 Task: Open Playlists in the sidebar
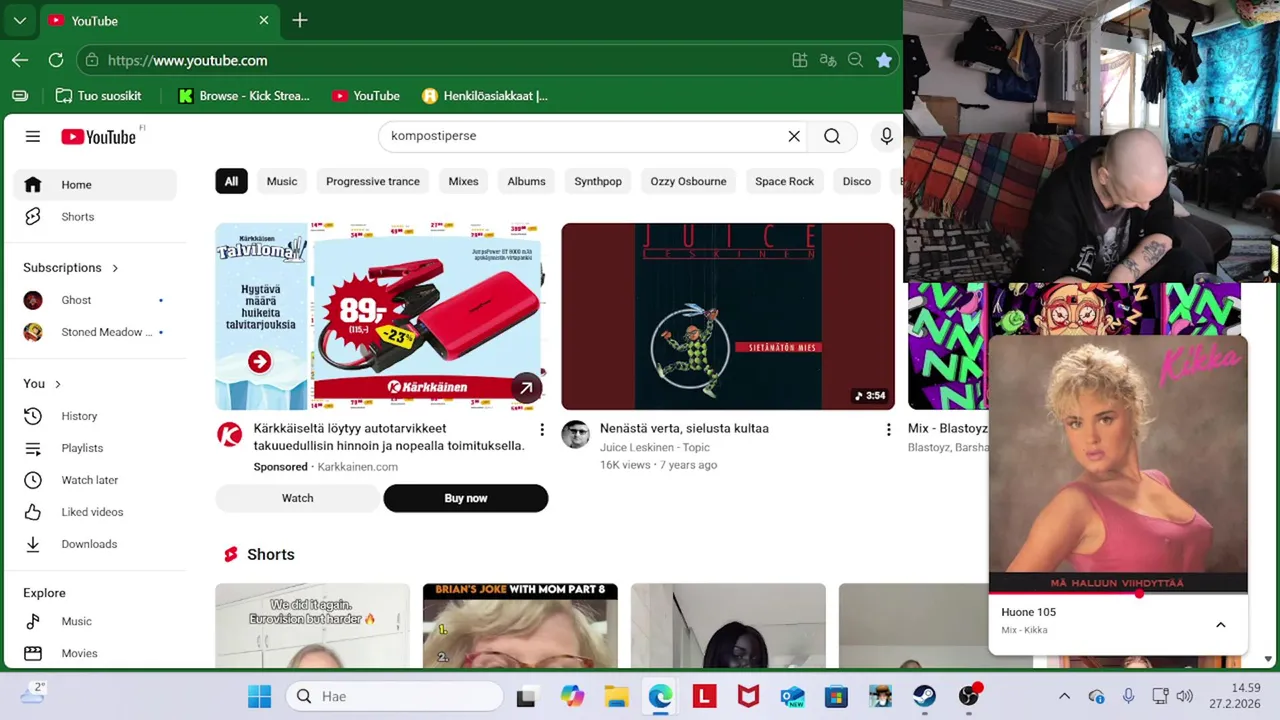95,448
